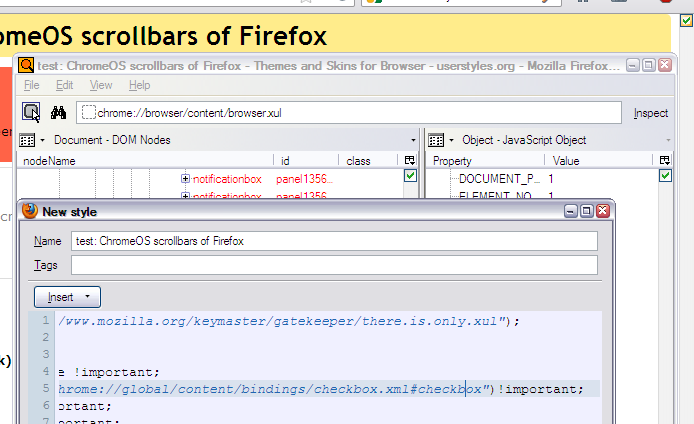The height and width of the screenshot is (424, 694).
Task: Focus the empty Tags input field
Action: (334, 265)
